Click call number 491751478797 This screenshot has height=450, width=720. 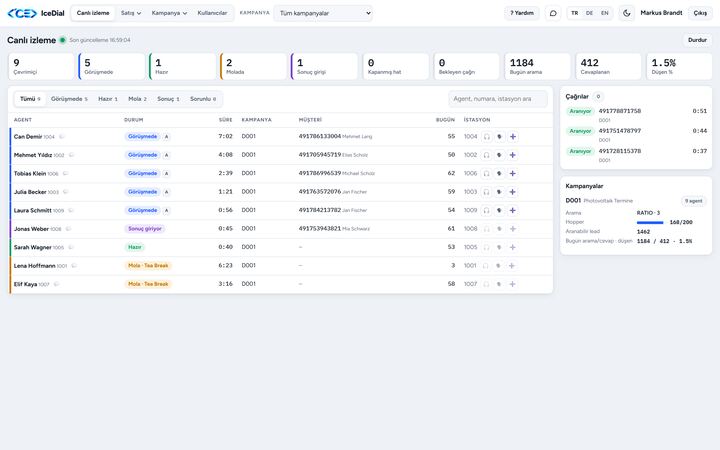619,131
